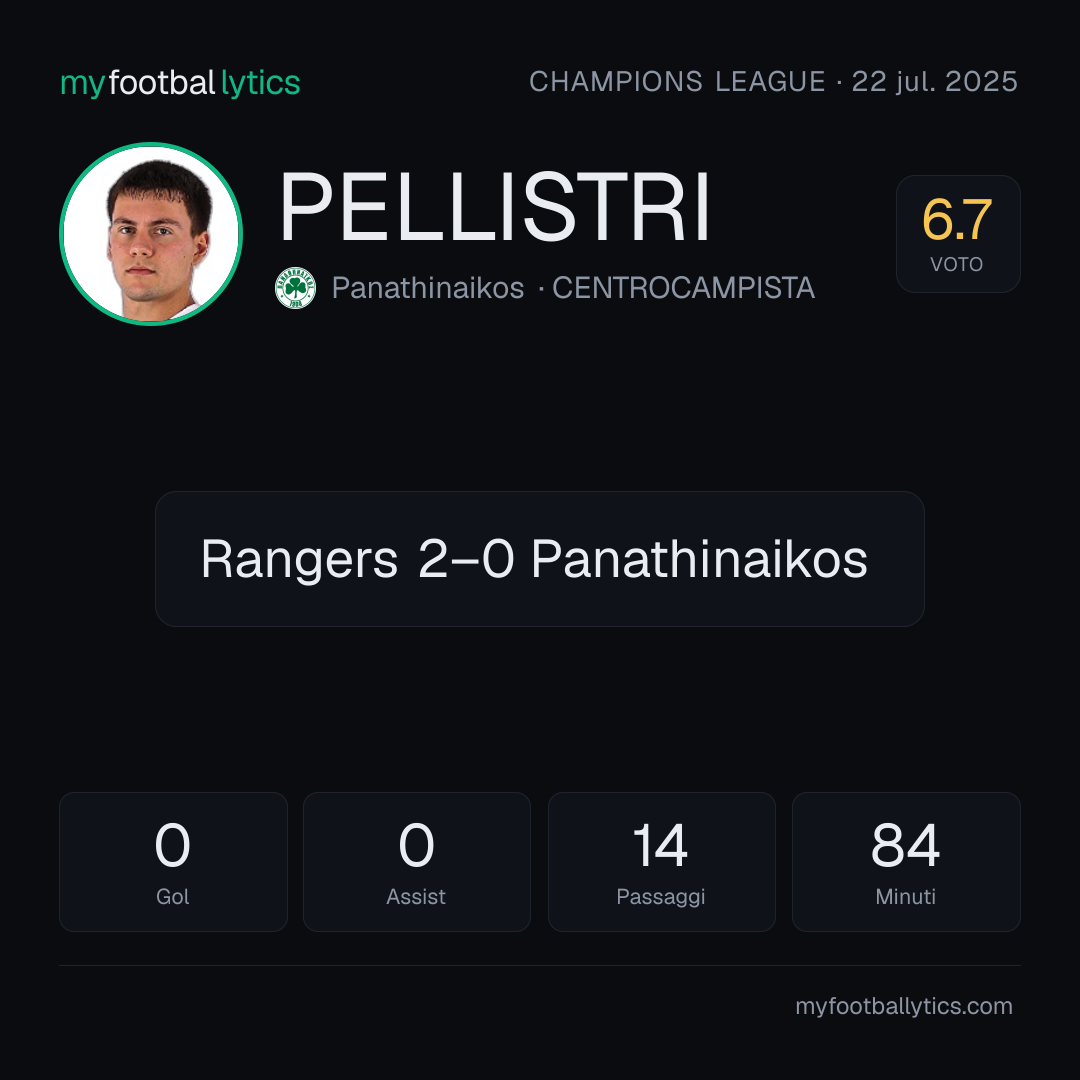Select the Passaggi stat card showing 14
This screenshot has width=1080, height=1080.
coord(661,862)
